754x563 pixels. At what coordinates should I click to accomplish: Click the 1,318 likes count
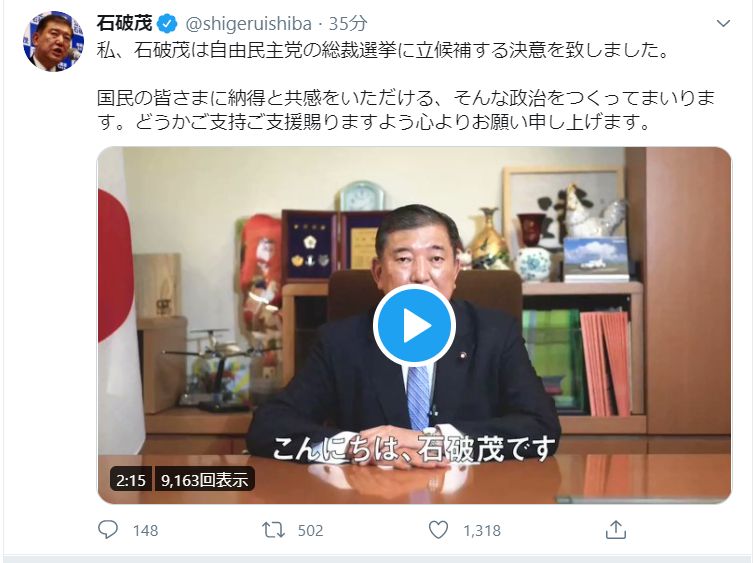pos(482,530)
